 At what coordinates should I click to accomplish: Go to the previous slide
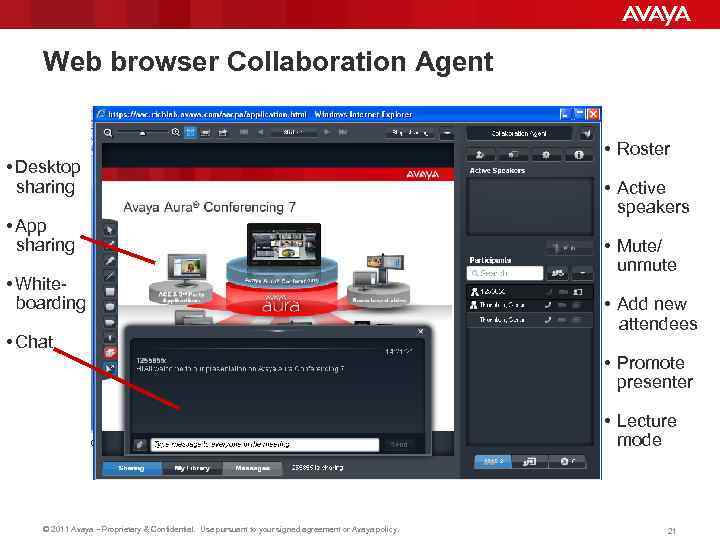pos(261,132)
